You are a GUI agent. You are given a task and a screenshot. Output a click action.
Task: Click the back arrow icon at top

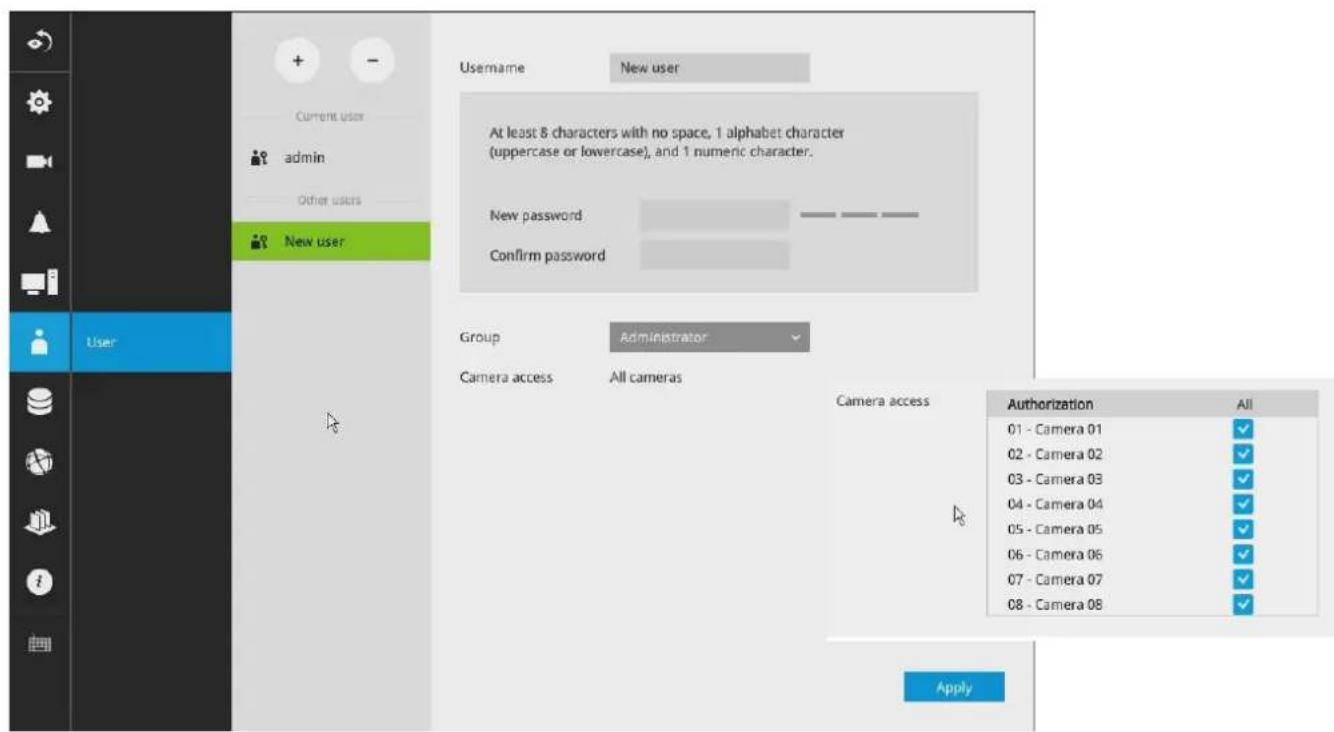coord(40,42)
